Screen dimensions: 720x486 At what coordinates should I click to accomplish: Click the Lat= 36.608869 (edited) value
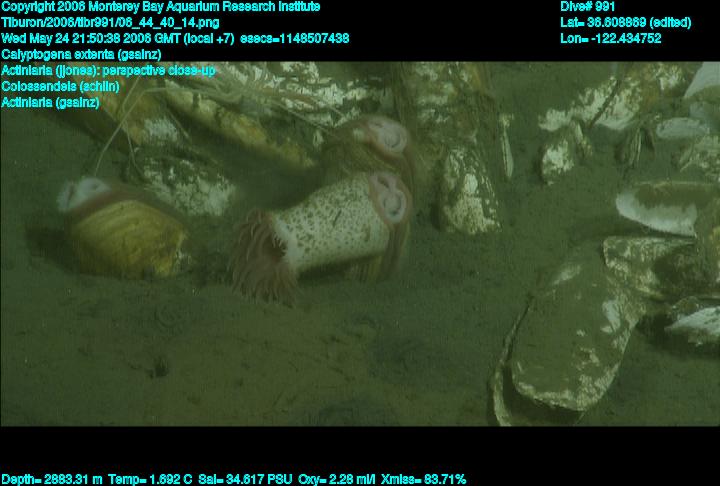pos(625,23)
